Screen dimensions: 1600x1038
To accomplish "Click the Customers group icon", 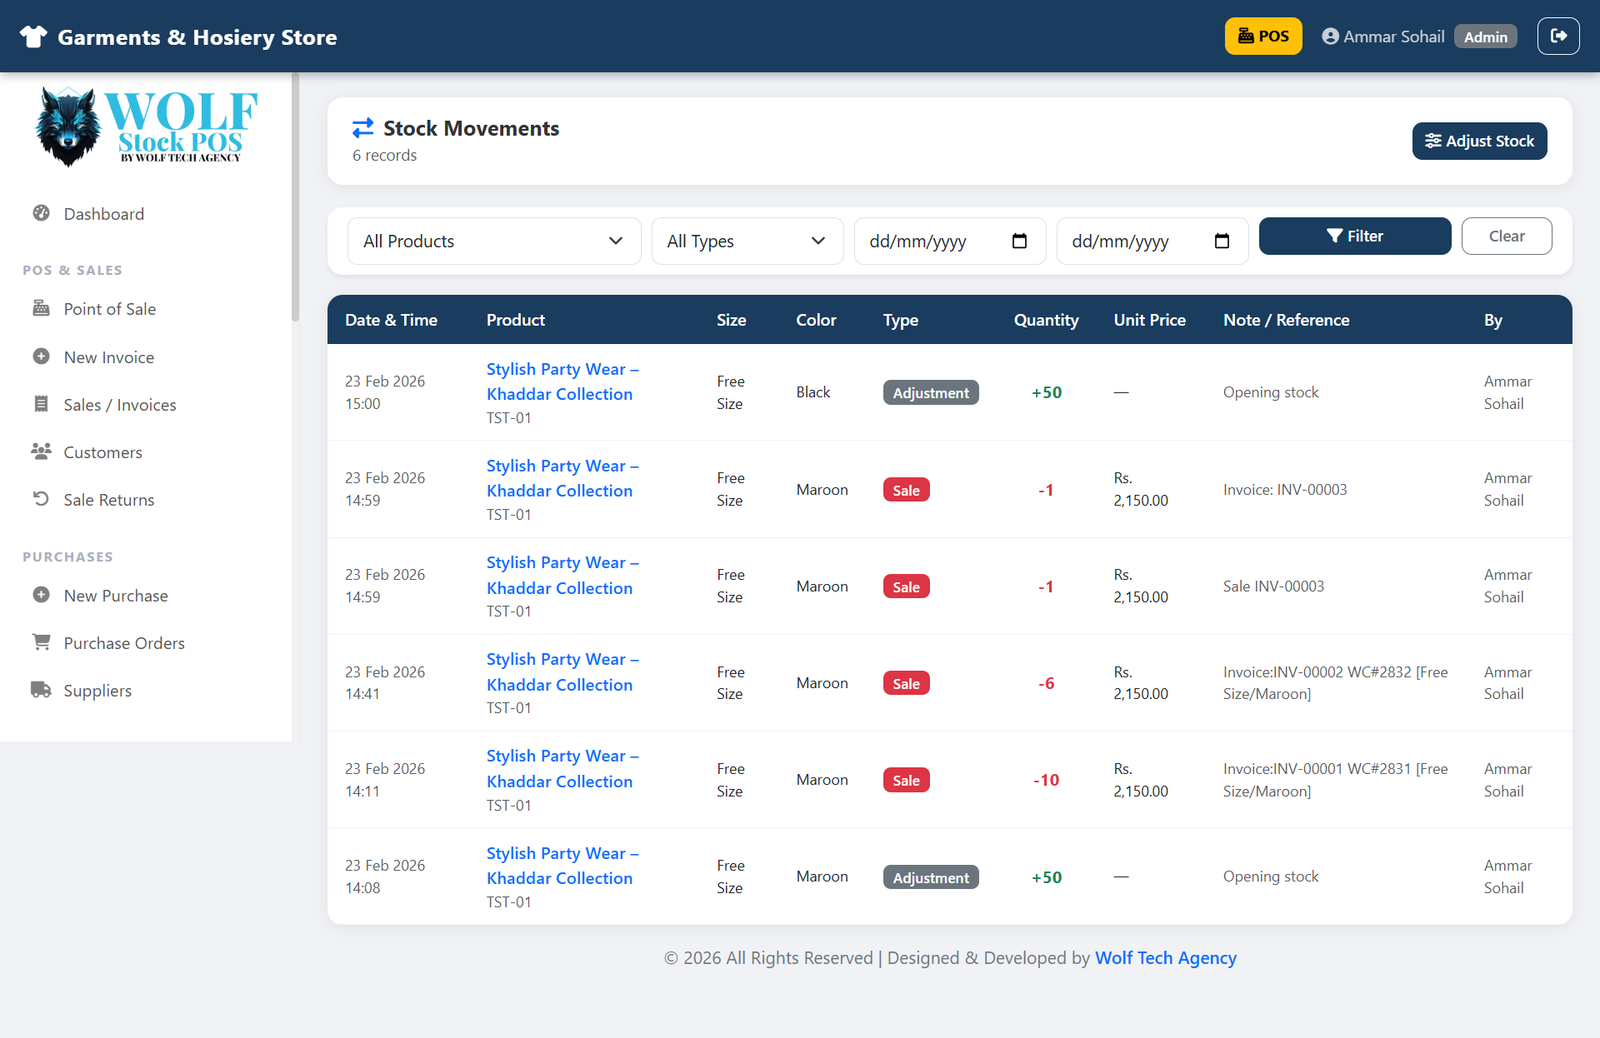I will [x=41, y=451].
